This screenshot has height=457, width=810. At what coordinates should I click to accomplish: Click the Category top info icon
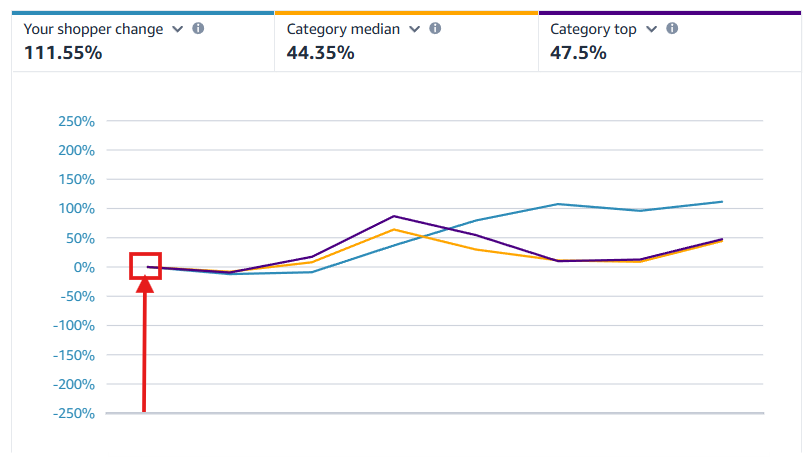click(x=672, y=29)
